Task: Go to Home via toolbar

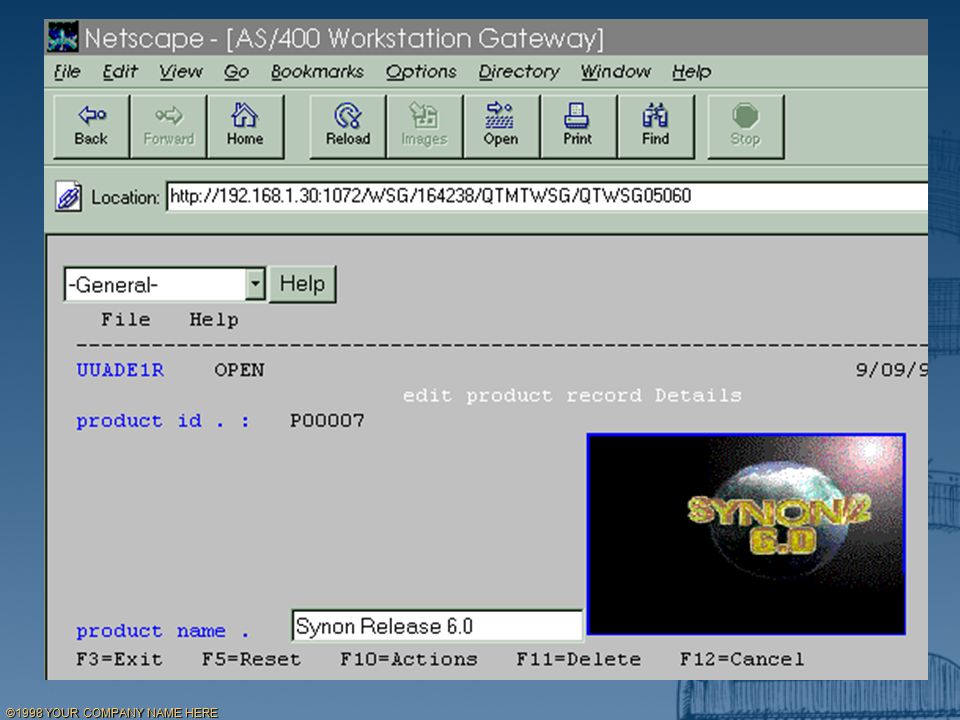Action: pyautogui.click(x=245, y=127)
